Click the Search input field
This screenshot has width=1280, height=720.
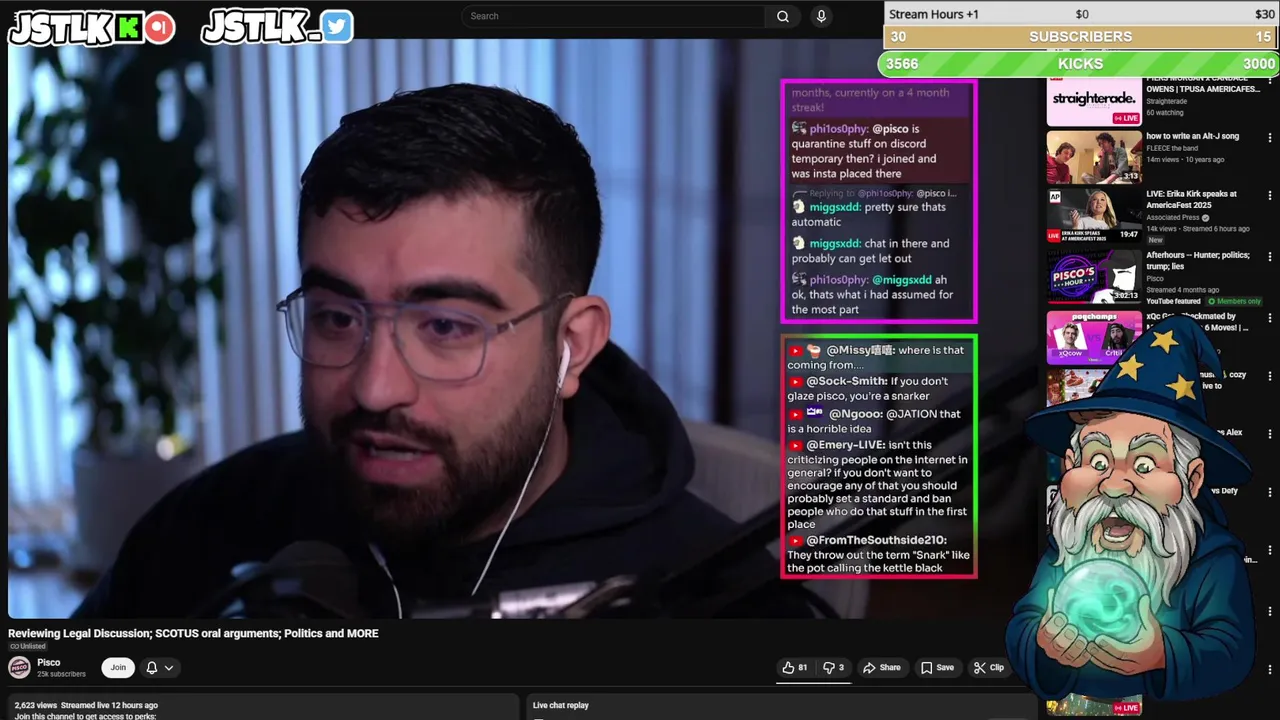pos(612,16)
